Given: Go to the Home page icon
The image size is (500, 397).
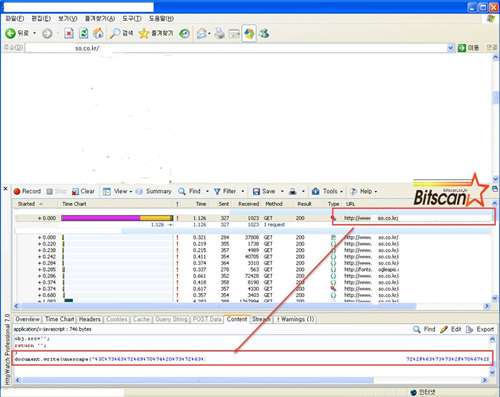Looking at the screenshot, I should pos(98,33).
